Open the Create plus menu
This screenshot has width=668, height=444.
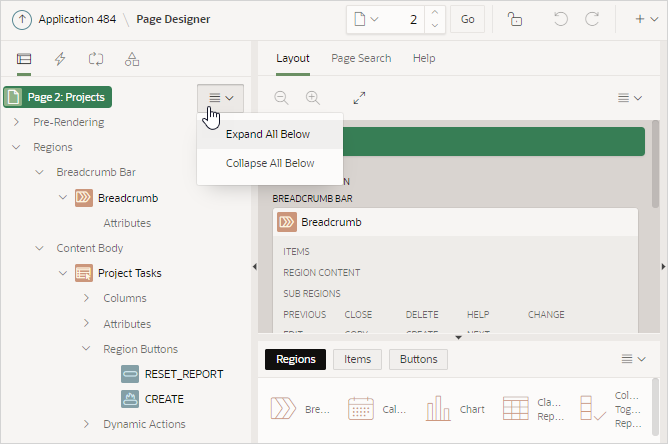pos(646,19)
